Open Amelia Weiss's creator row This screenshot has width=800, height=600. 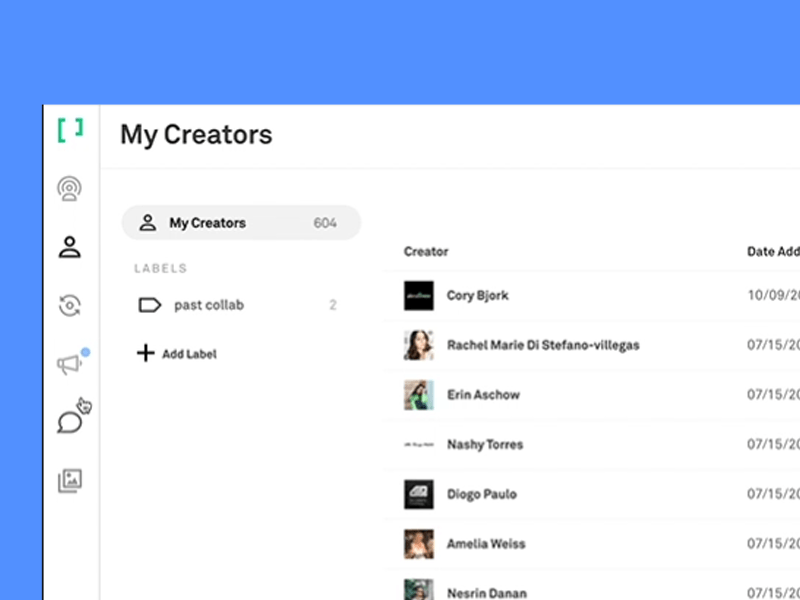tap(485, 544)
